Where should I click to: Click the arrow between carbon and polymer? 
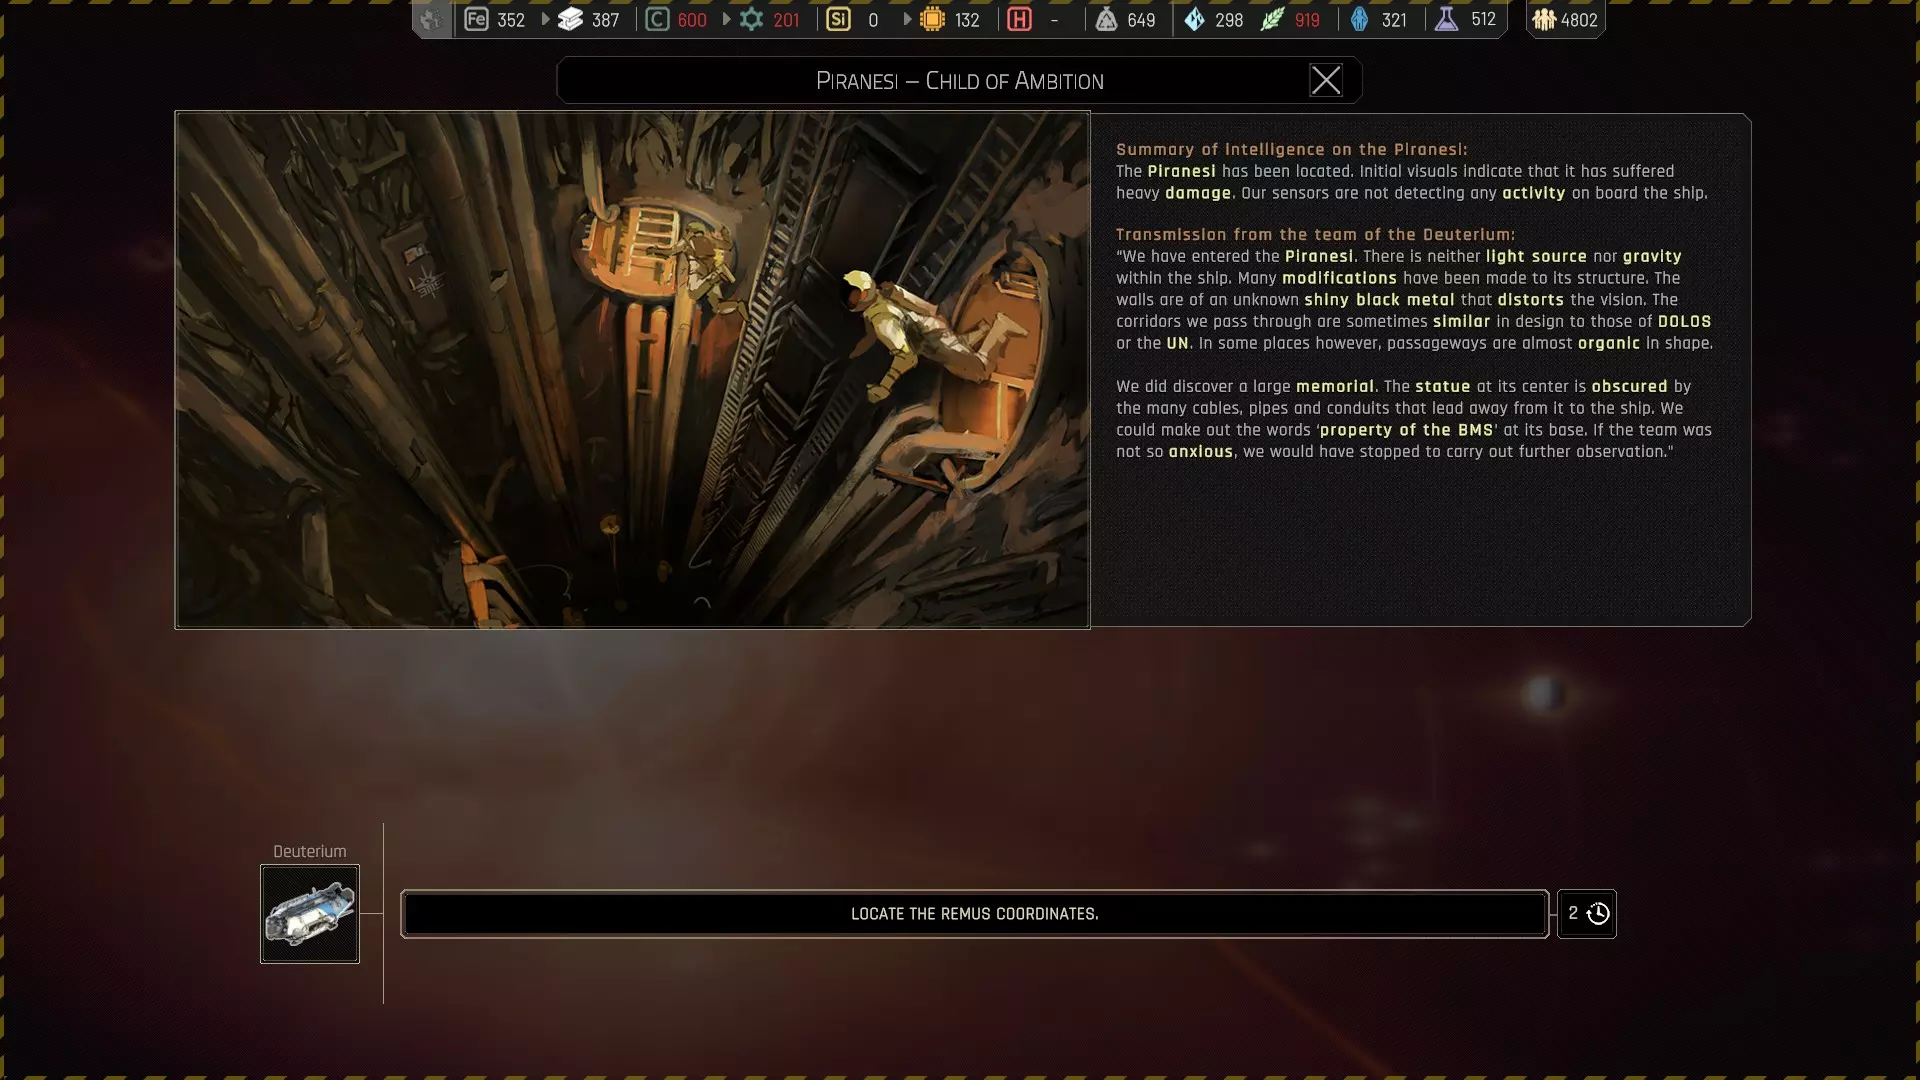[x=726, y=19]
